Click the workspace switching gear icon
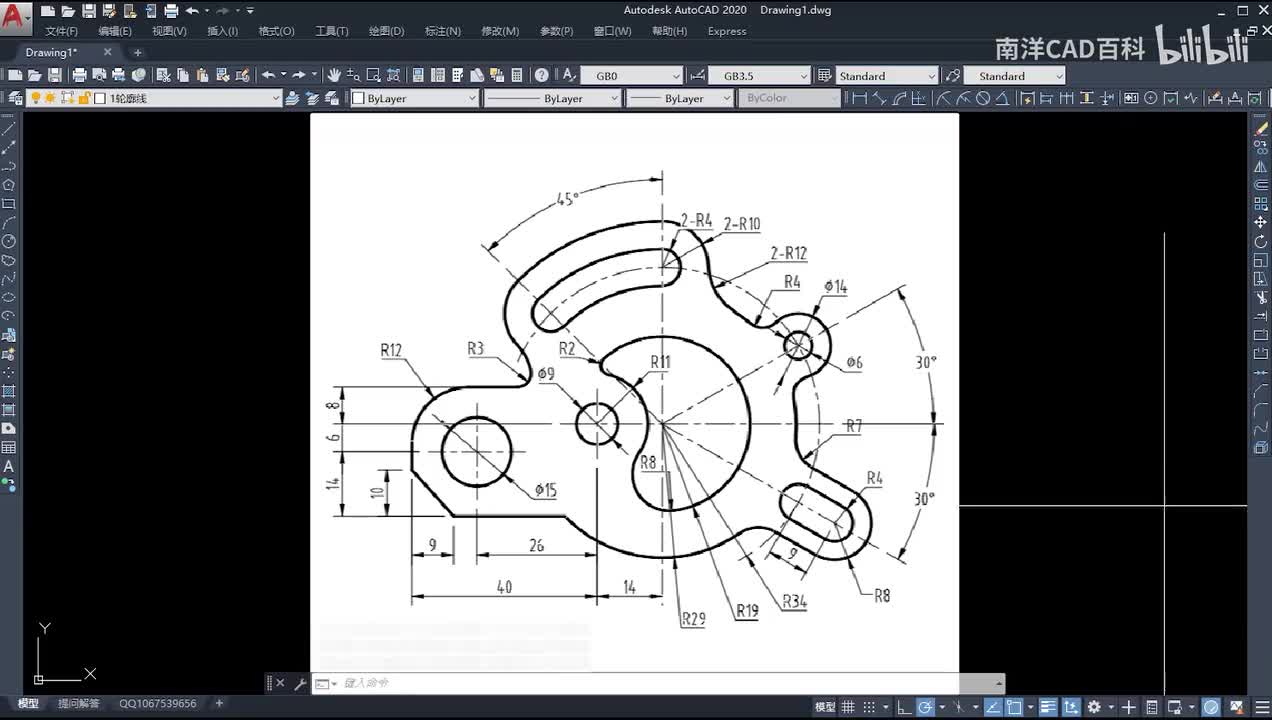 point(1094,707)
